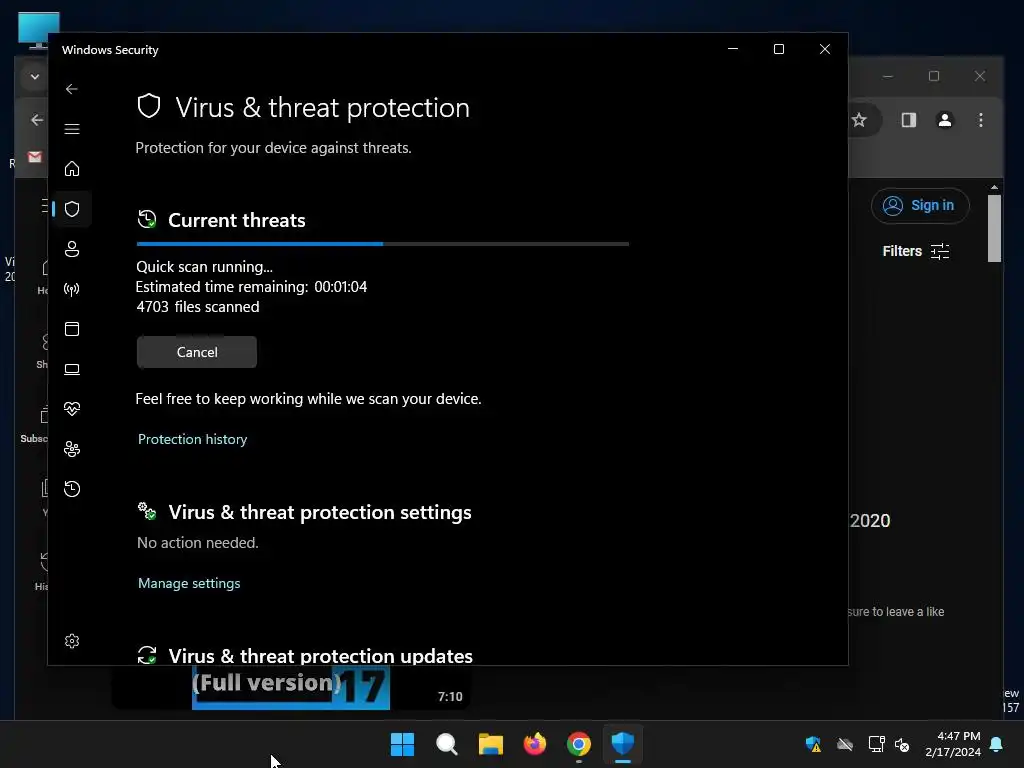Open Device security in sidebar

tap(72, 369)
